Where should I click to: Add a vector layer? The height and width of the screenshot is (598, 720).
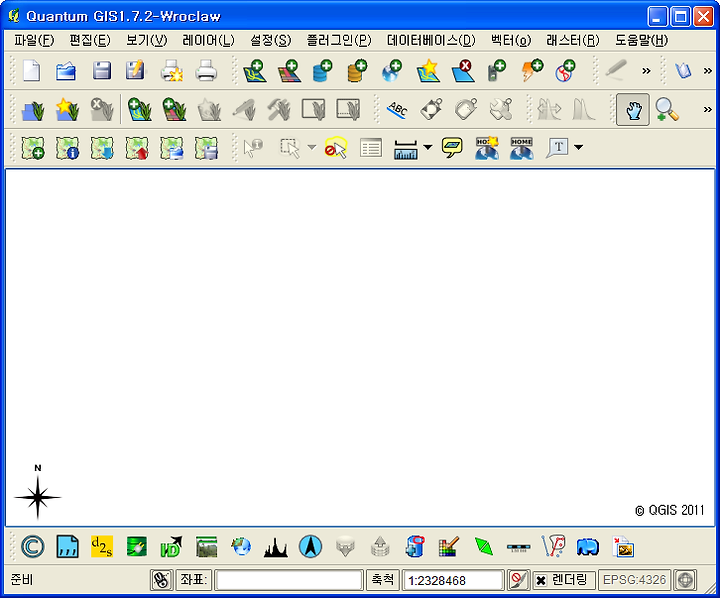tap(254, 71)
